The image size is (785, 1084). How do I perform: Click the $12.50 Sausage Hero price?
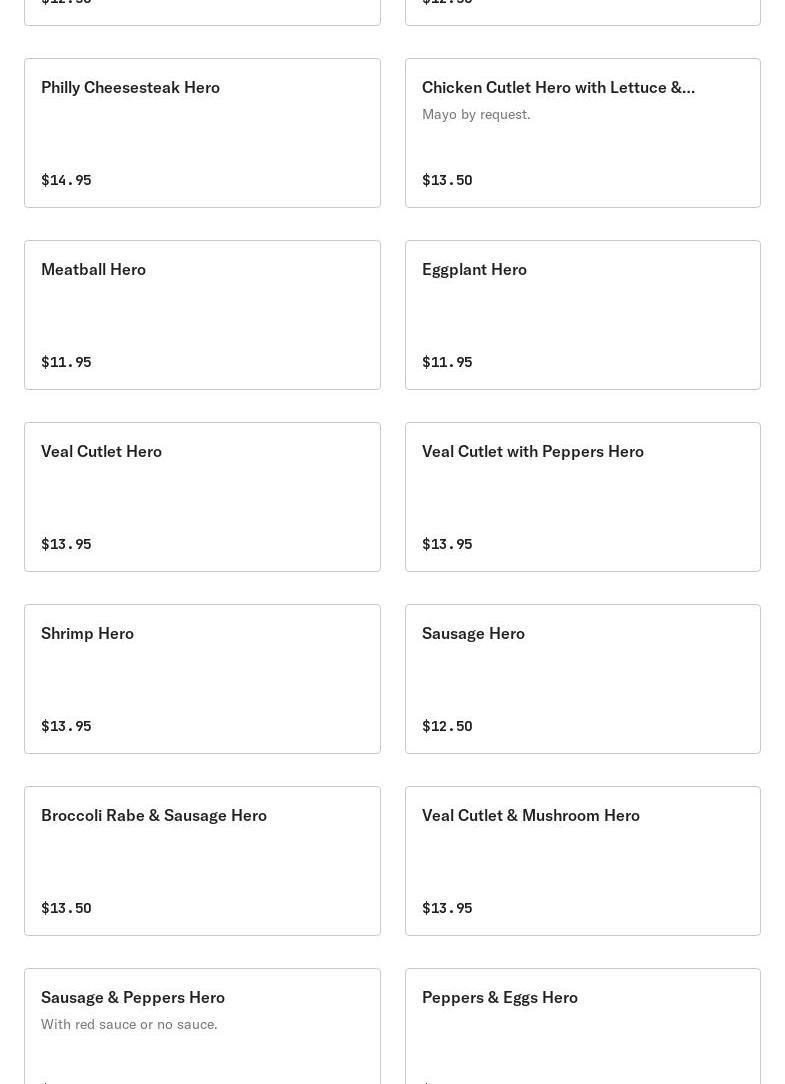(447, 726)
